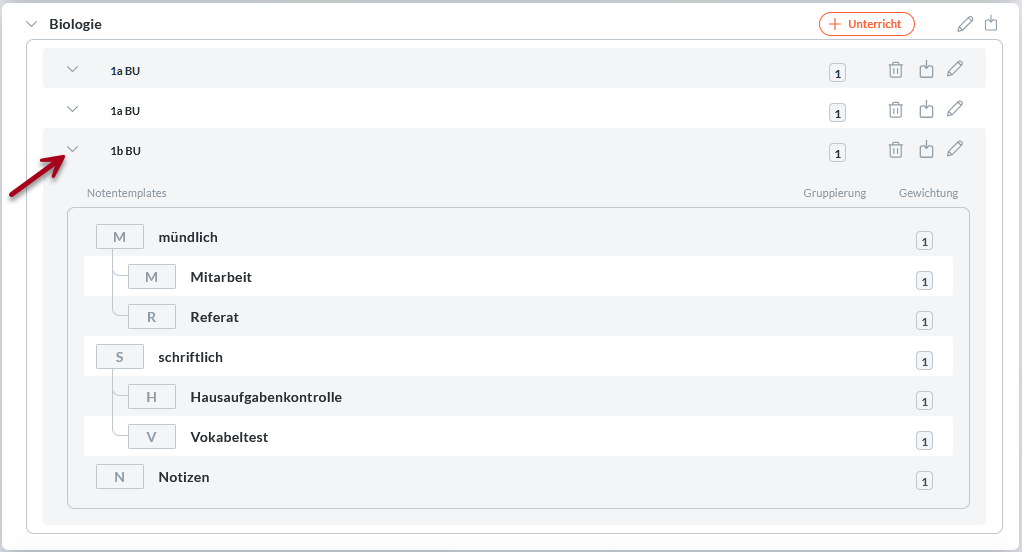1022x552 pixels.
Task: Delete the 1b BU class via trash icon
Action: (x=896, y=149)
